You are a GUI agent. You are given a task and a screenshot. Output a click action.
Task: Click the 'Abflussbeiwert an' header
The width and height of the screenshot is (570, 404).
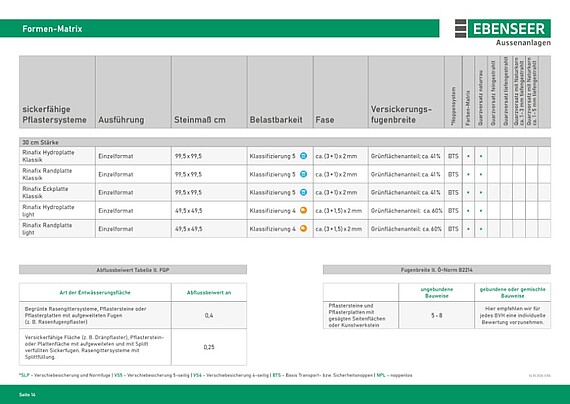tap(209, 292)
